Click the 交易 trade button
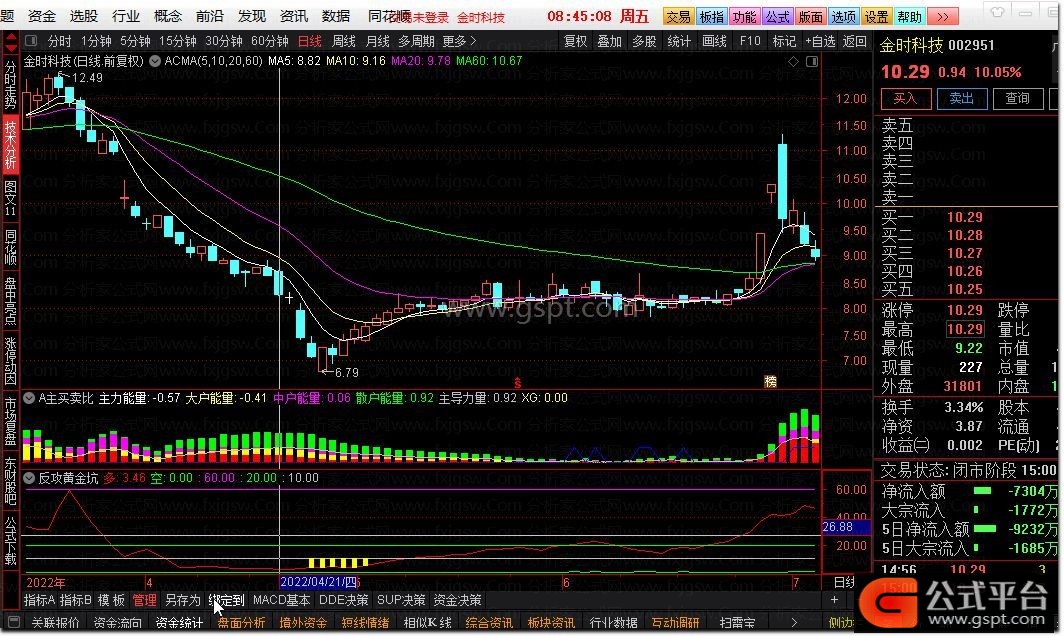This screenshot has height=636, width=1064. click(678, 16)
